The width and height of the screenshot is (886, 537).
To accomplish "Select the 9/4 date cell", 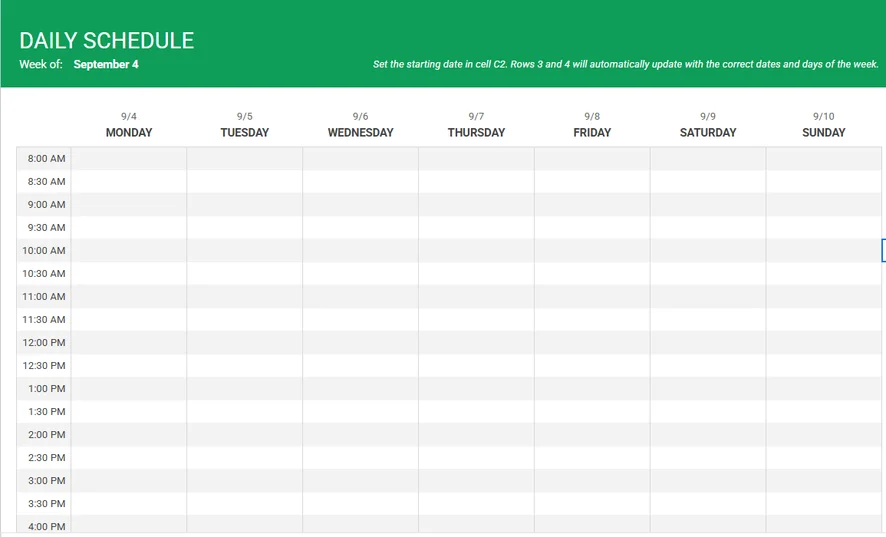I will point(129,117).
